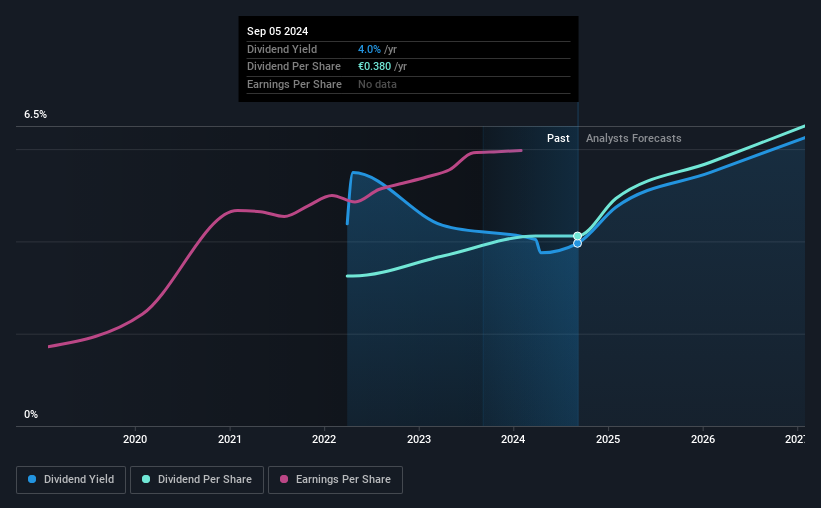Viewport: 821px width, 508px height.
Task: Click the Past section label
Action: tap(558, 138)
